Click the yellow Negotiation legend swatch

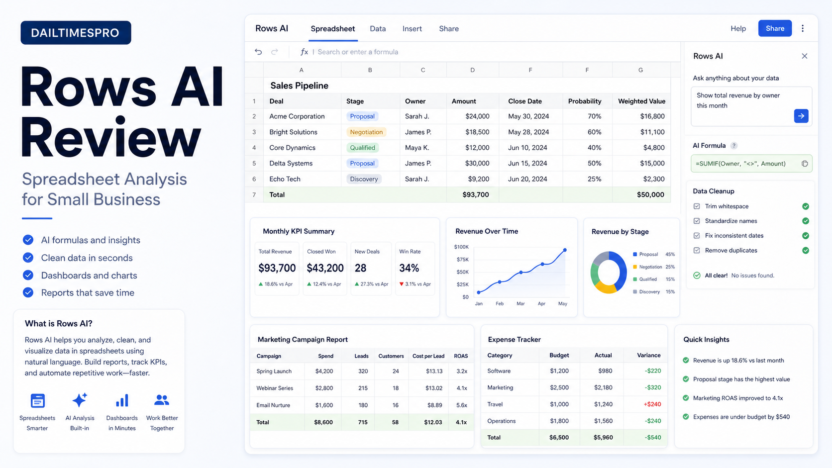click(635, 267)
